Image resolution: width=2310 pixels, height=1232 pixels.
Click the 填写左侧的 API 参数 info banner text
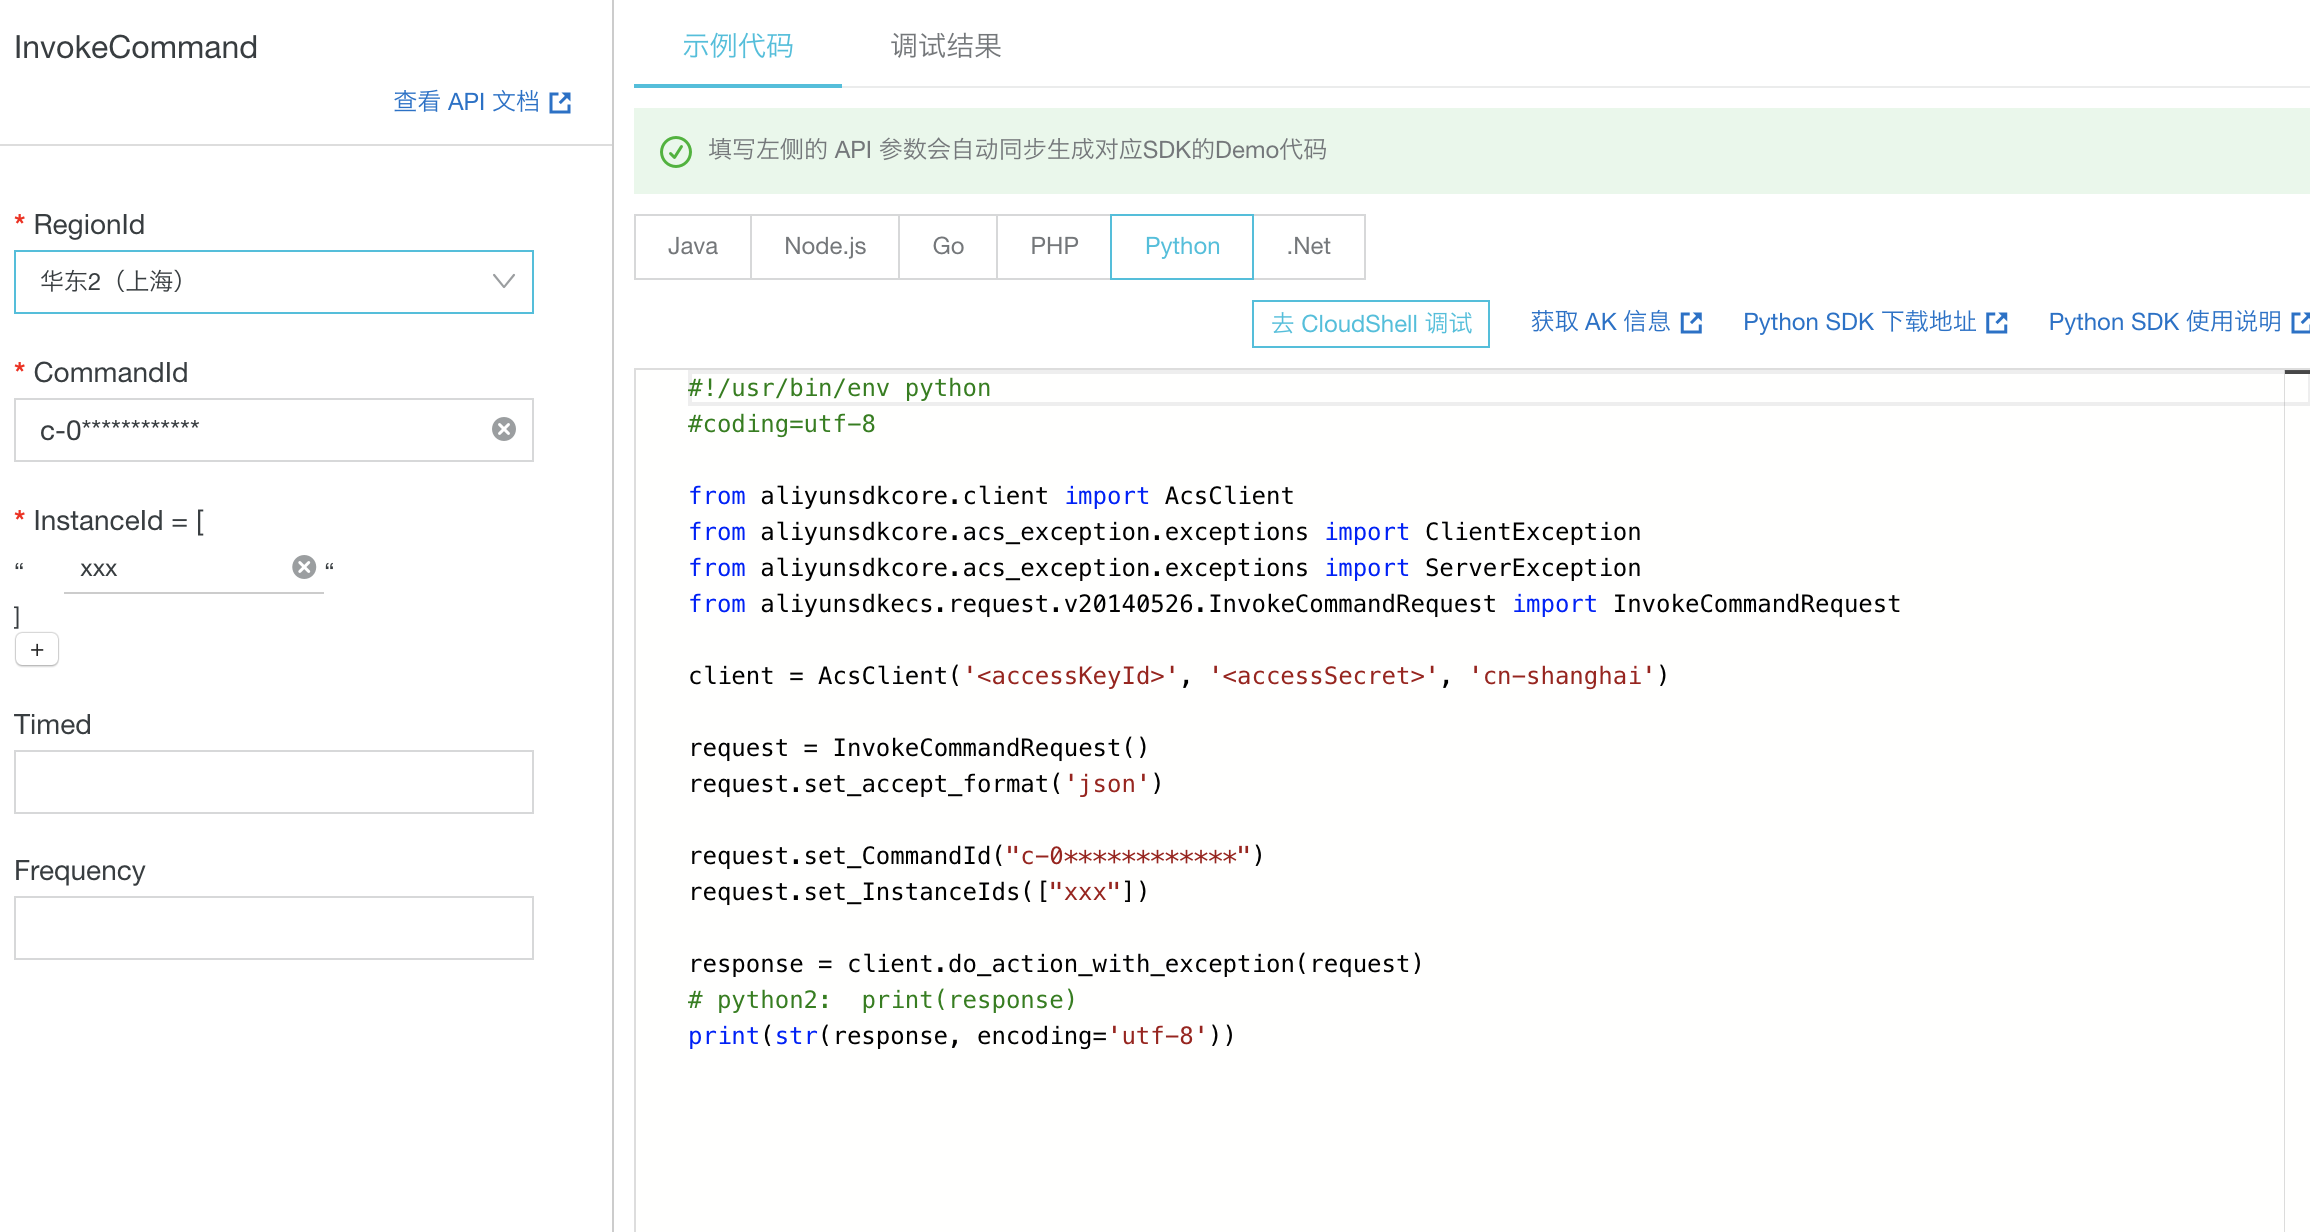tap(1017, 150)
